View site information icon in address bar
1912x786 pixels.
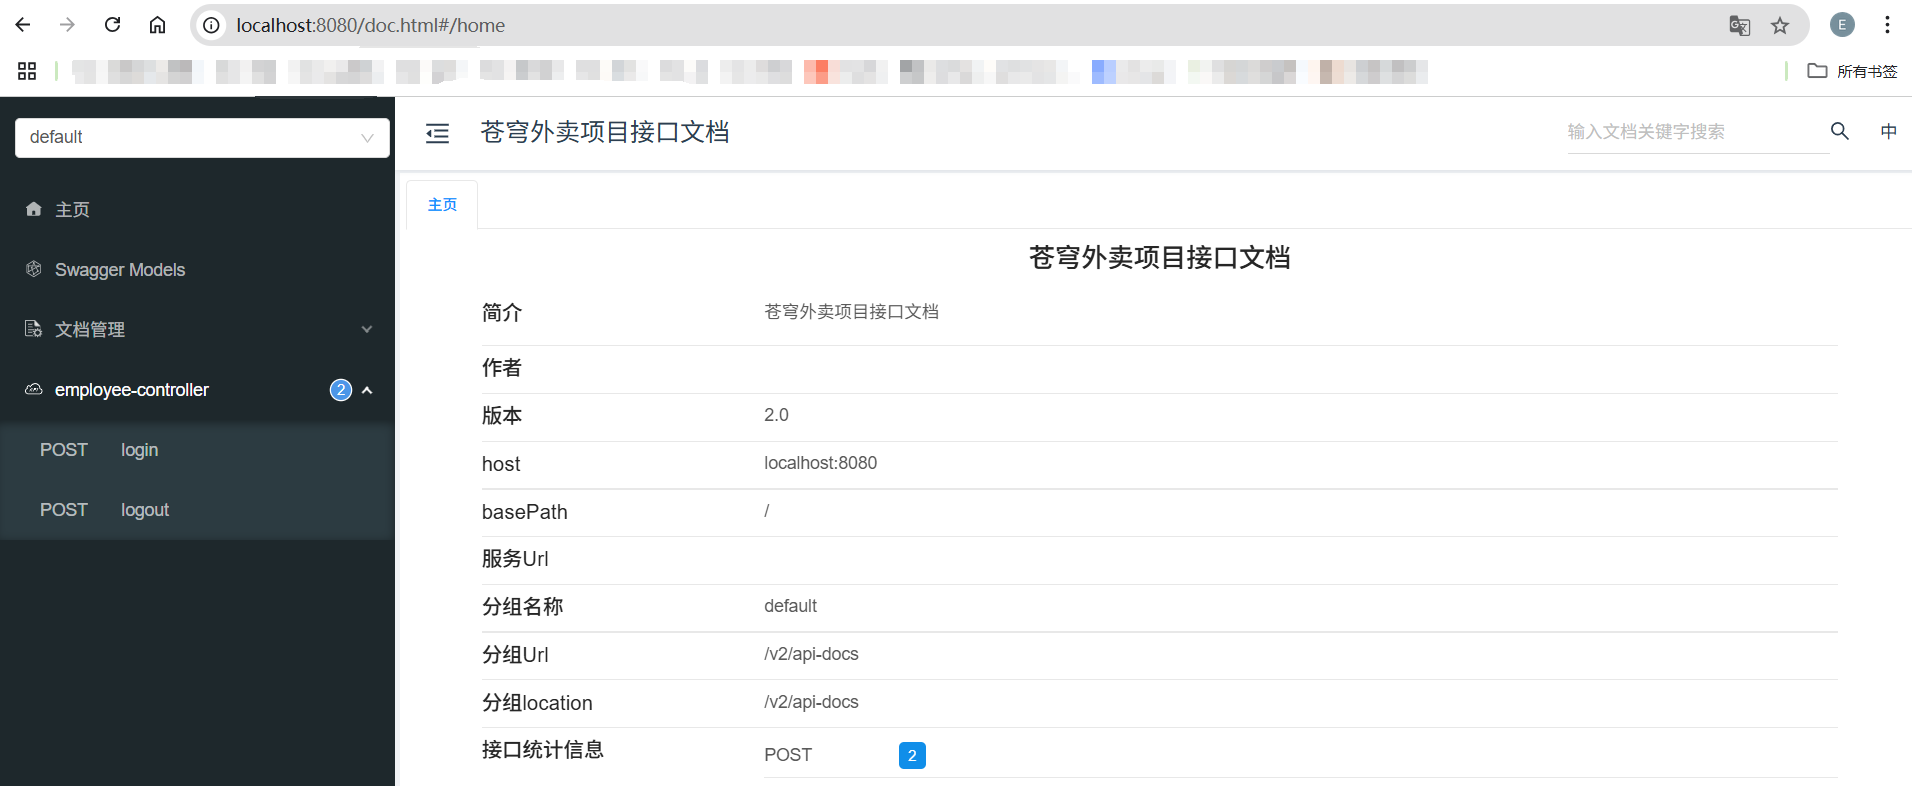tap(211, 25)
